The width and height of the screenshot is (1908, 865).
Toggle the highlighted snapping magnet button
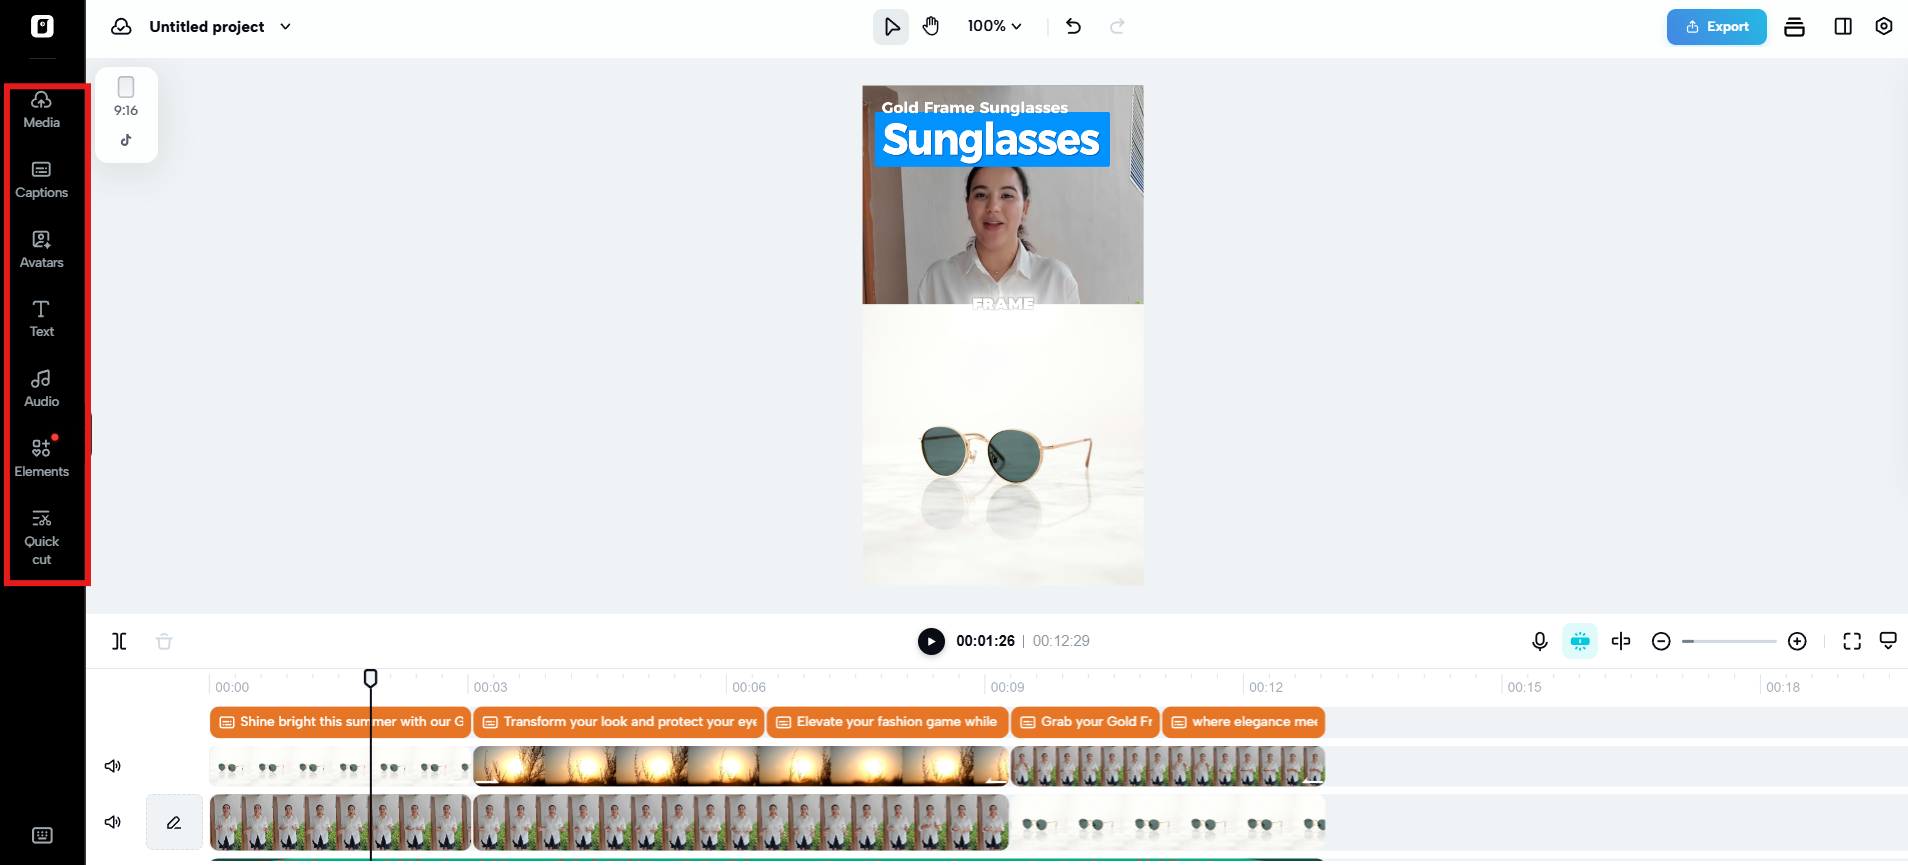(x=1580, y=641)
